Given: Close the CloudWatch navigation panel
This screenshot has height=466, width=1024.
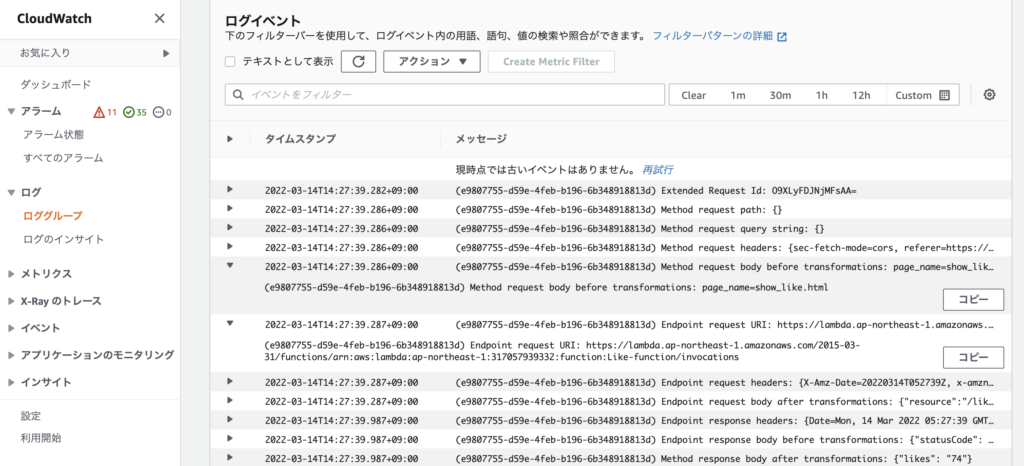Looking at the screenshot, I should (159, 18).
